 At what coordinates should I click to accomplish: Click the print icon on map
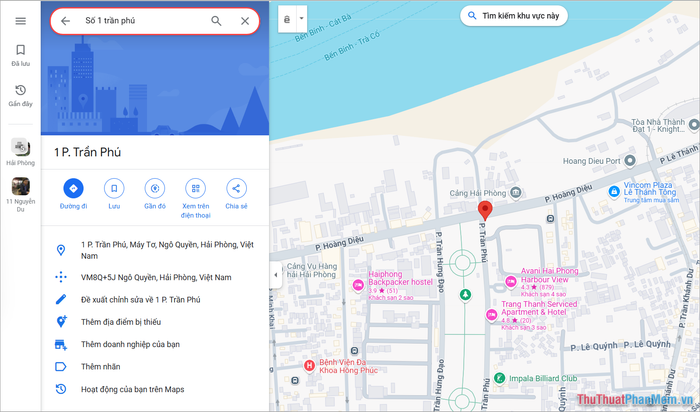pos(287,19)
